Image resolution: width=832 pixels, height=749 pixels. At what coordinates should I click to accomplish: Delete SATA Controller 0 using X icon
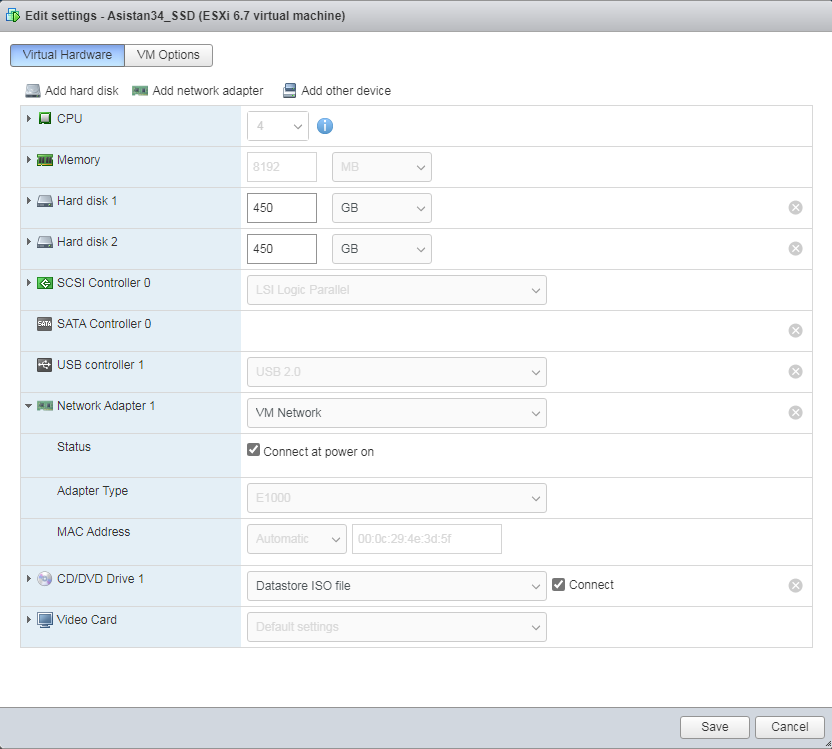point(795,331)
